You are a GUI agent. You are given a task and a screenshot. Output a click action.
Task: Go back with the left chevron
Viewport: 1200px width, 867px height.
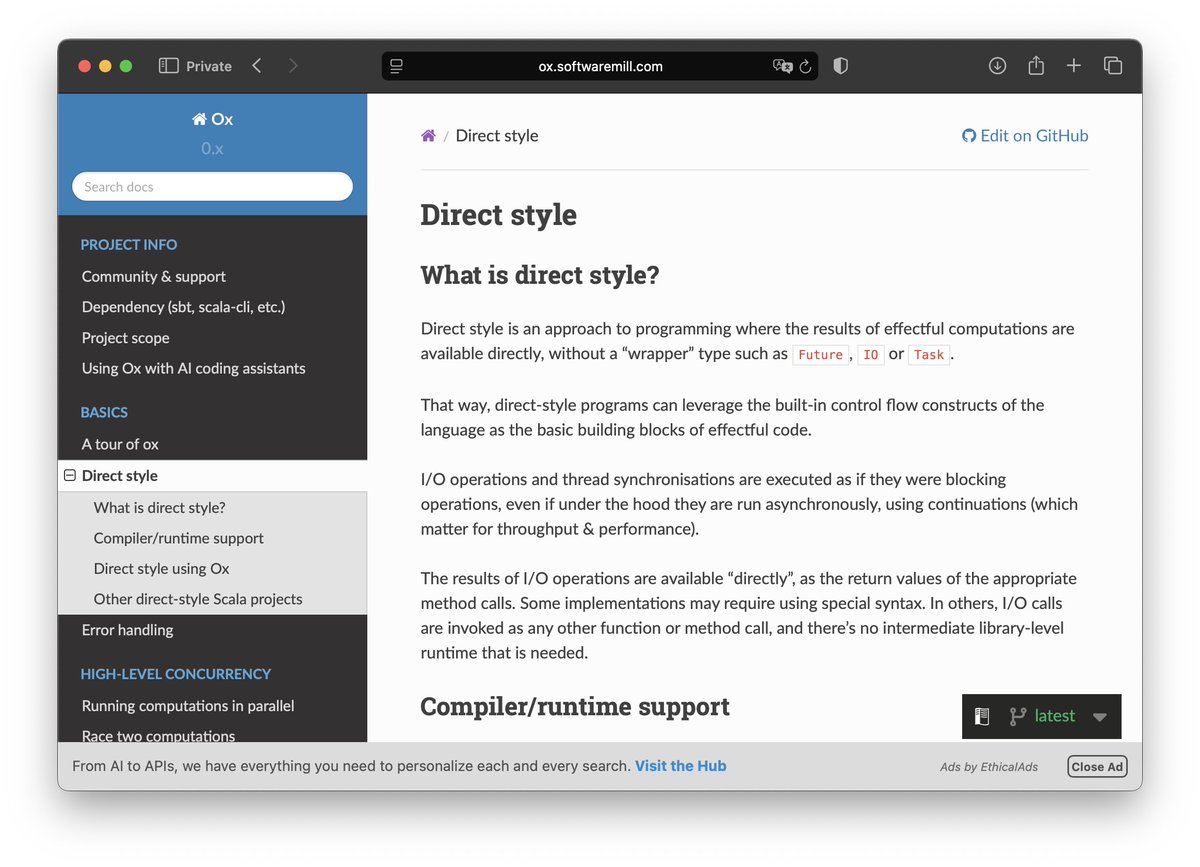point(257,66)
